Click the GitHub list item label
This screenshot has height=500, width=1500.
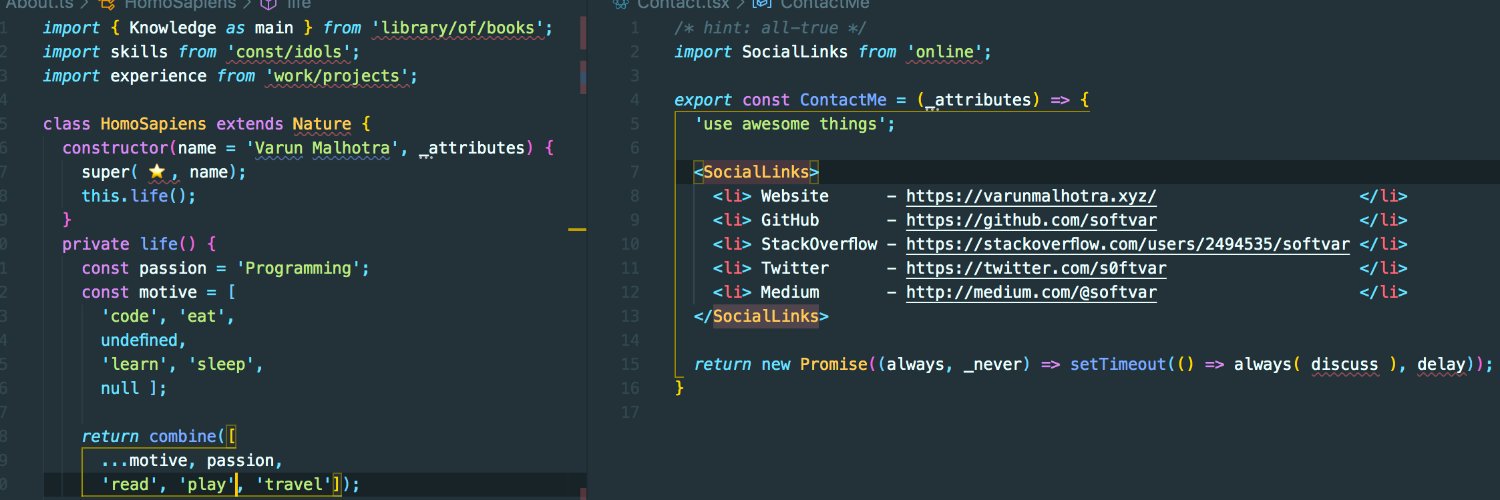790,220
